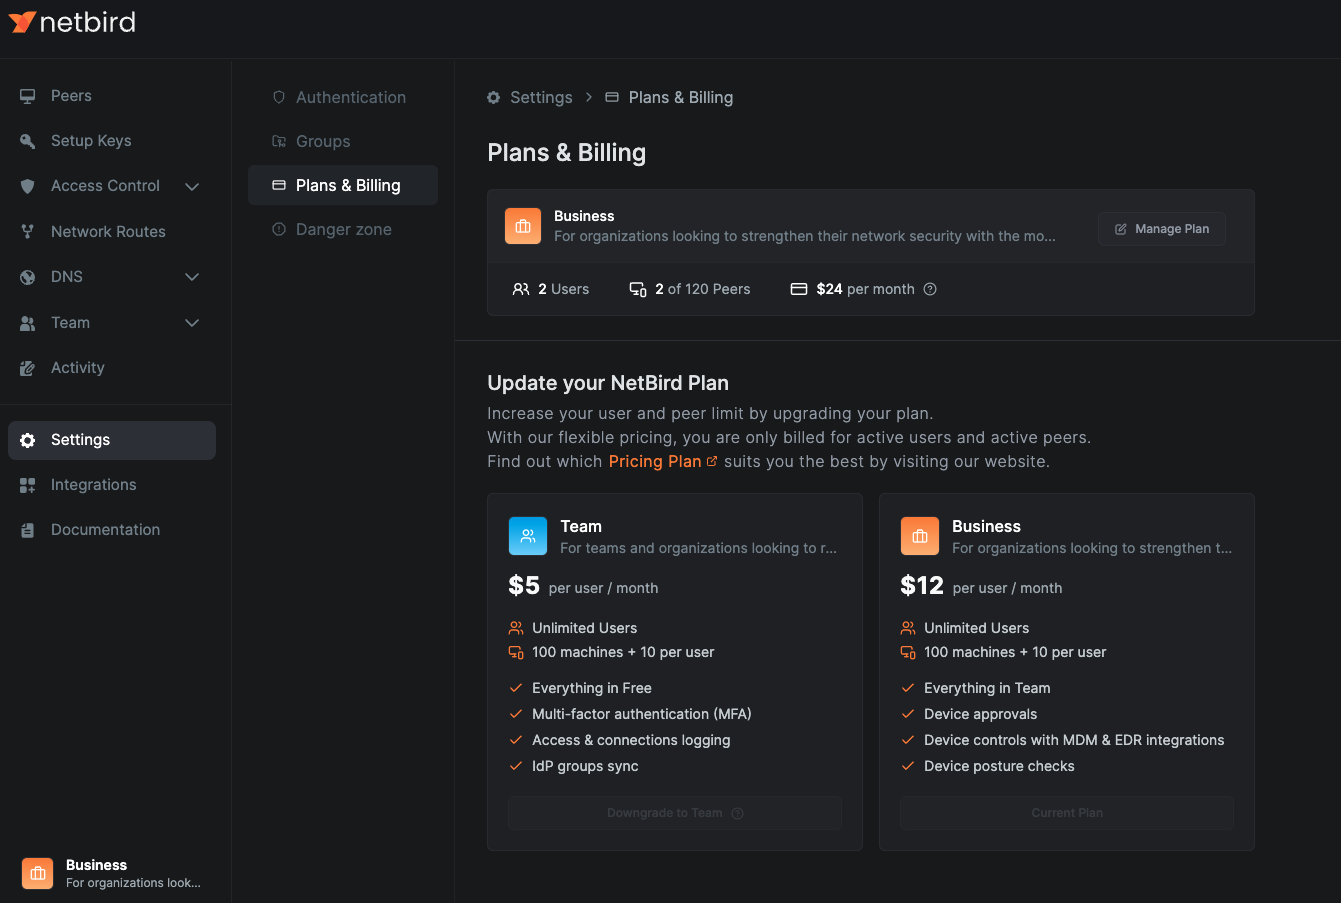The width and height of the screenshot is (1341, 903).
Task: Click the Activity pencil icon
Action: pyautogui.click(x=28, y=368)
